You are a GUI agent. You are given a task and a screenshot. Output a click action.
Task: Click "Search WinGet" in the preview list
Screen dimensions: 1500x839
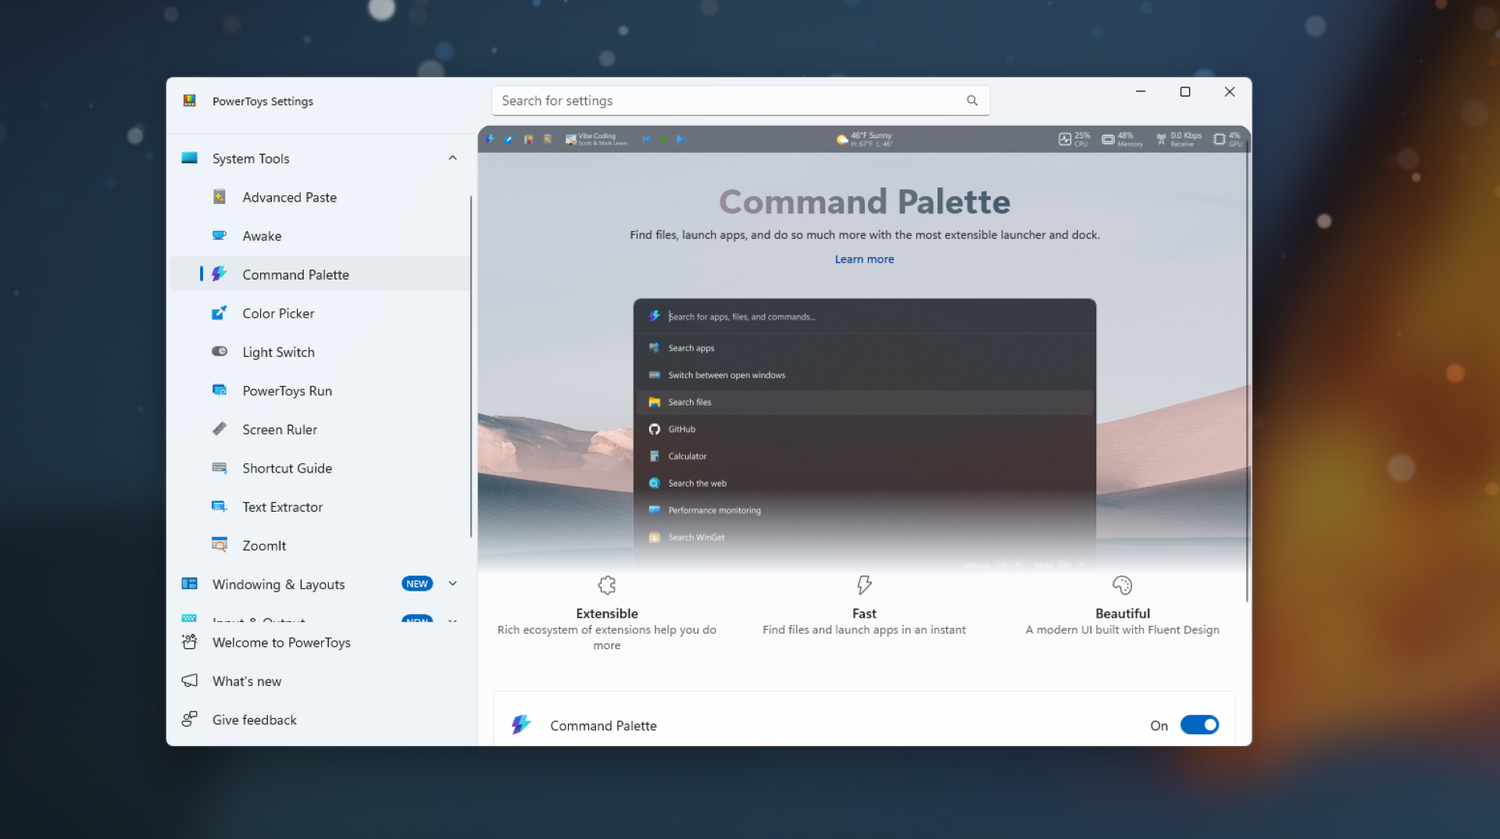pos(696,537)
